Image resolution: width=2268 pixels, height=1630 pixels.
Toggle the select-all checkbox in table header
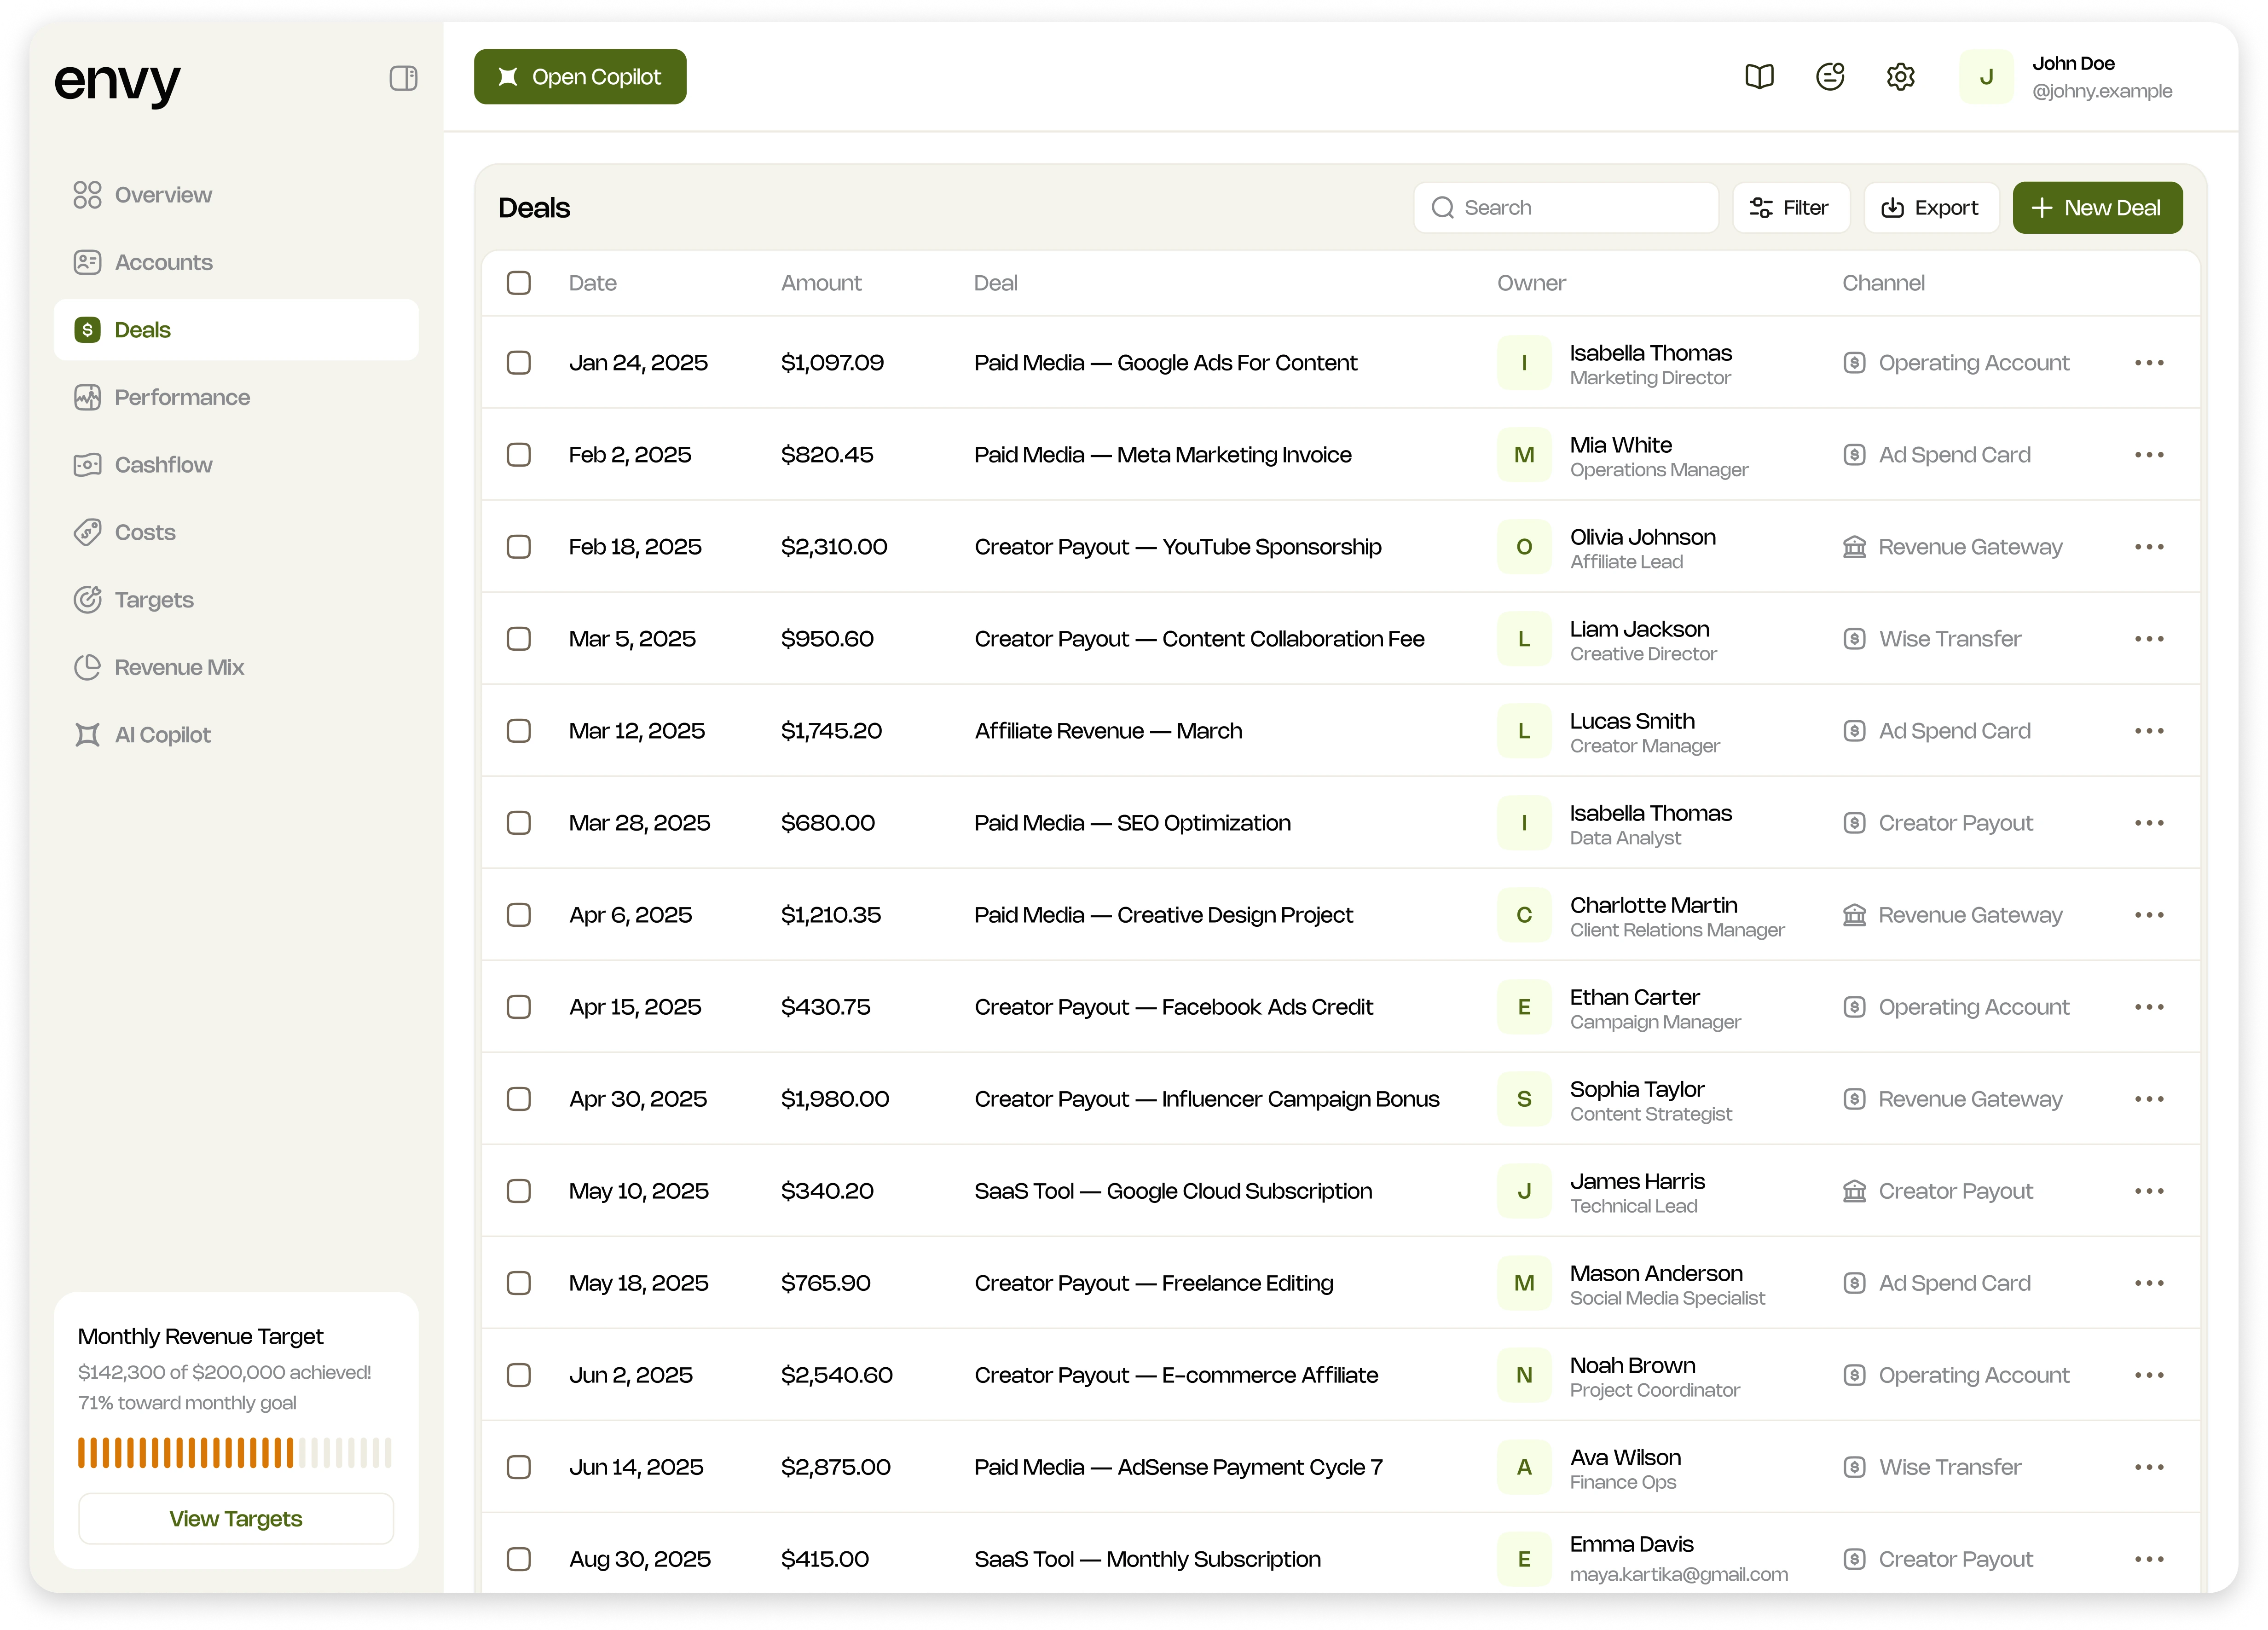518,283
